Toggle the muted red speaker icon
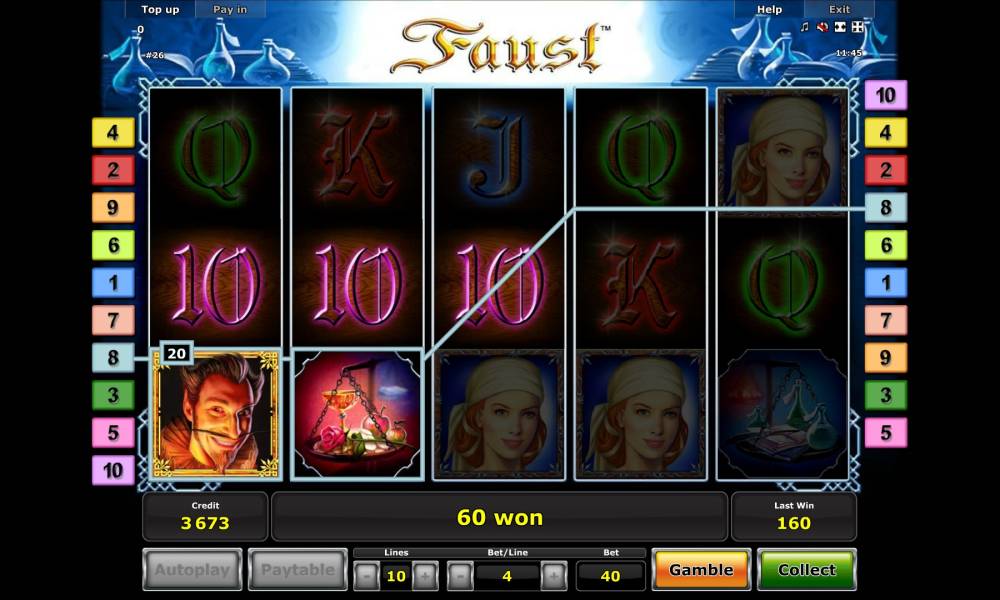The height and width of the screenshot is (600, 1000). (823, 27)
